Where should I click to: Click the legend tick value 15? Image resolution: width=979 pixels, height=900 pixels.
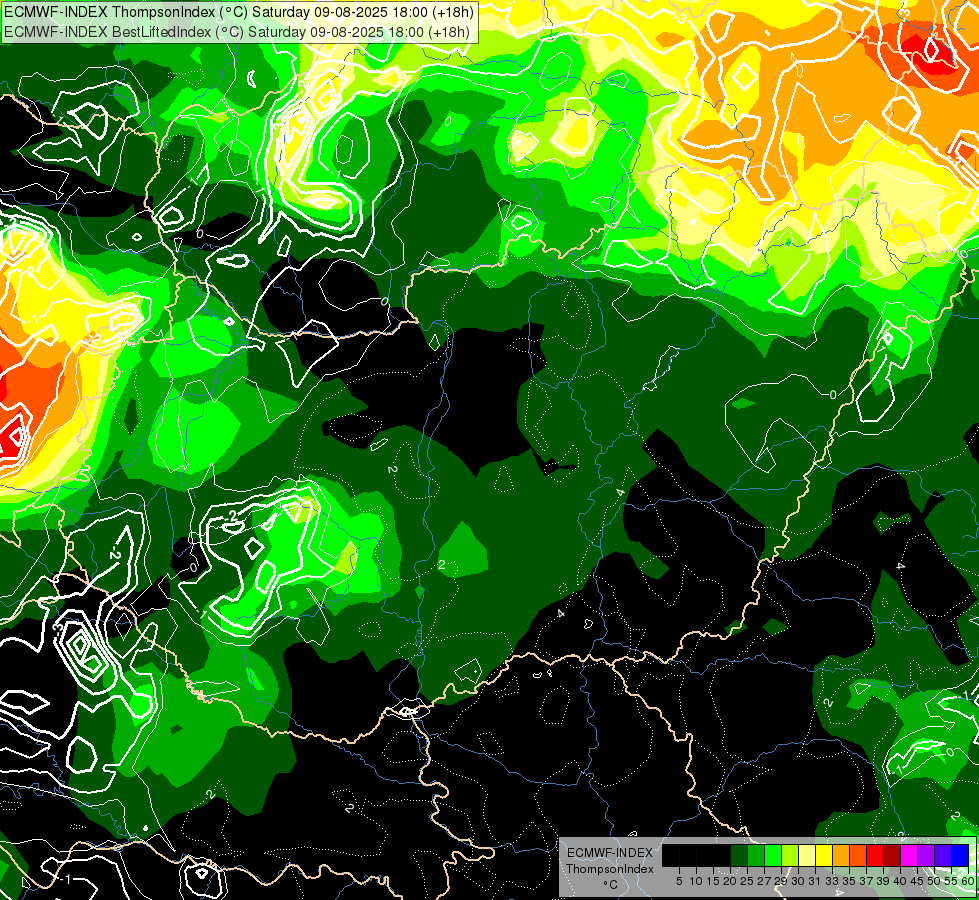pos(714,881)
